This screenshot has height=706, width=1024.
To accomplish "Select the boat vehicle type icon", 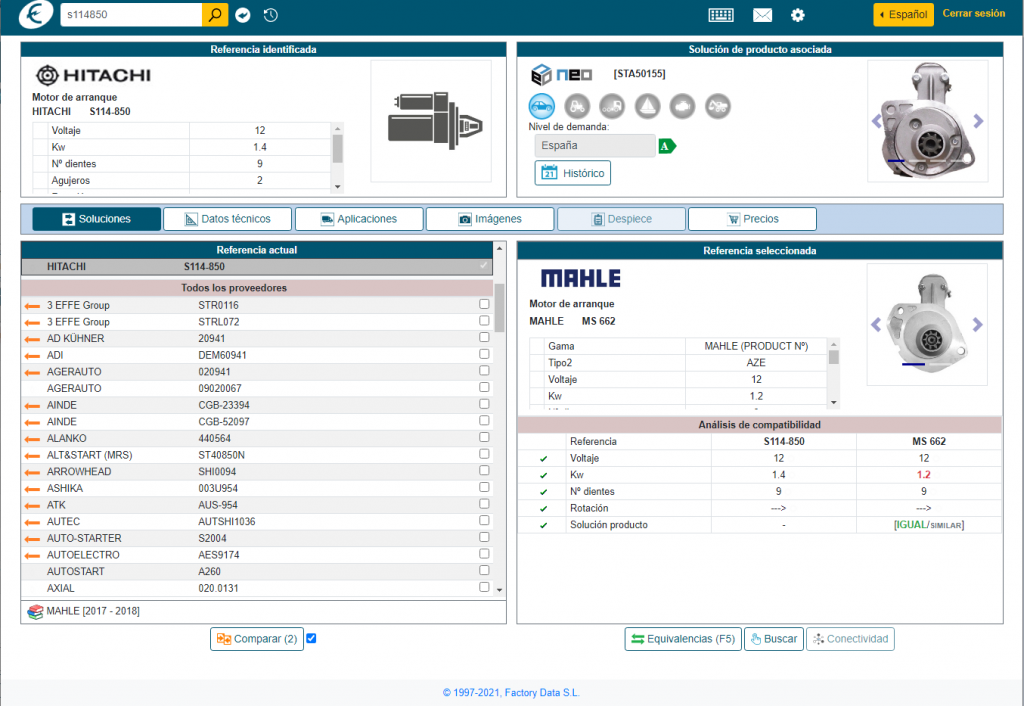I will click(647, 106).
